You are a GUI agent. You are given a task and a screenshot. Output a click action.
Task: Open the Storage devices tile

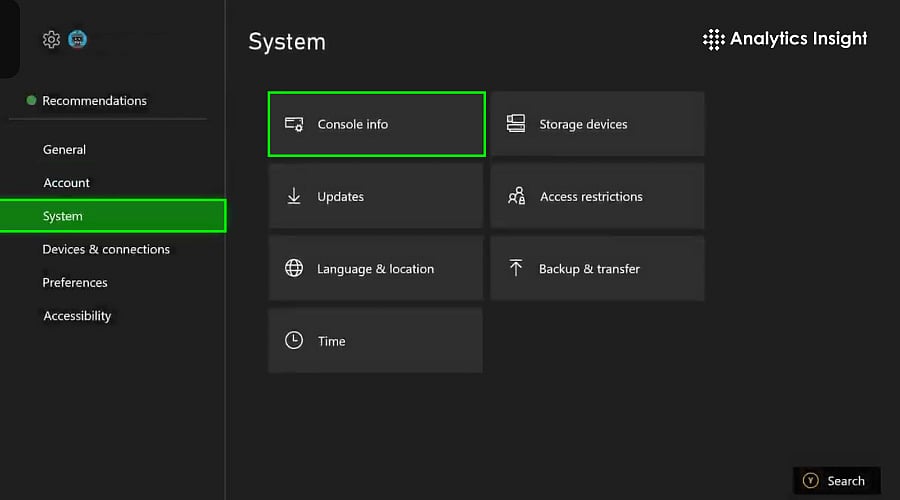coord(597,124)
